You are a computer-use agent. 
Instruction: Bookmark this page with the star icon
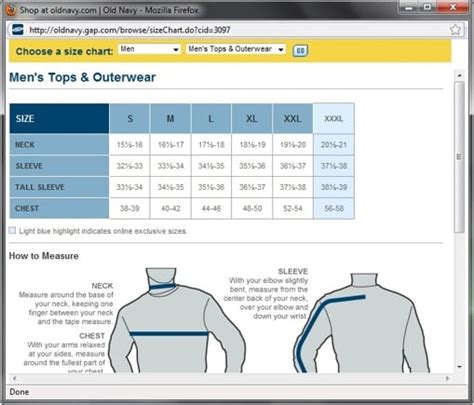coord(455,30)
